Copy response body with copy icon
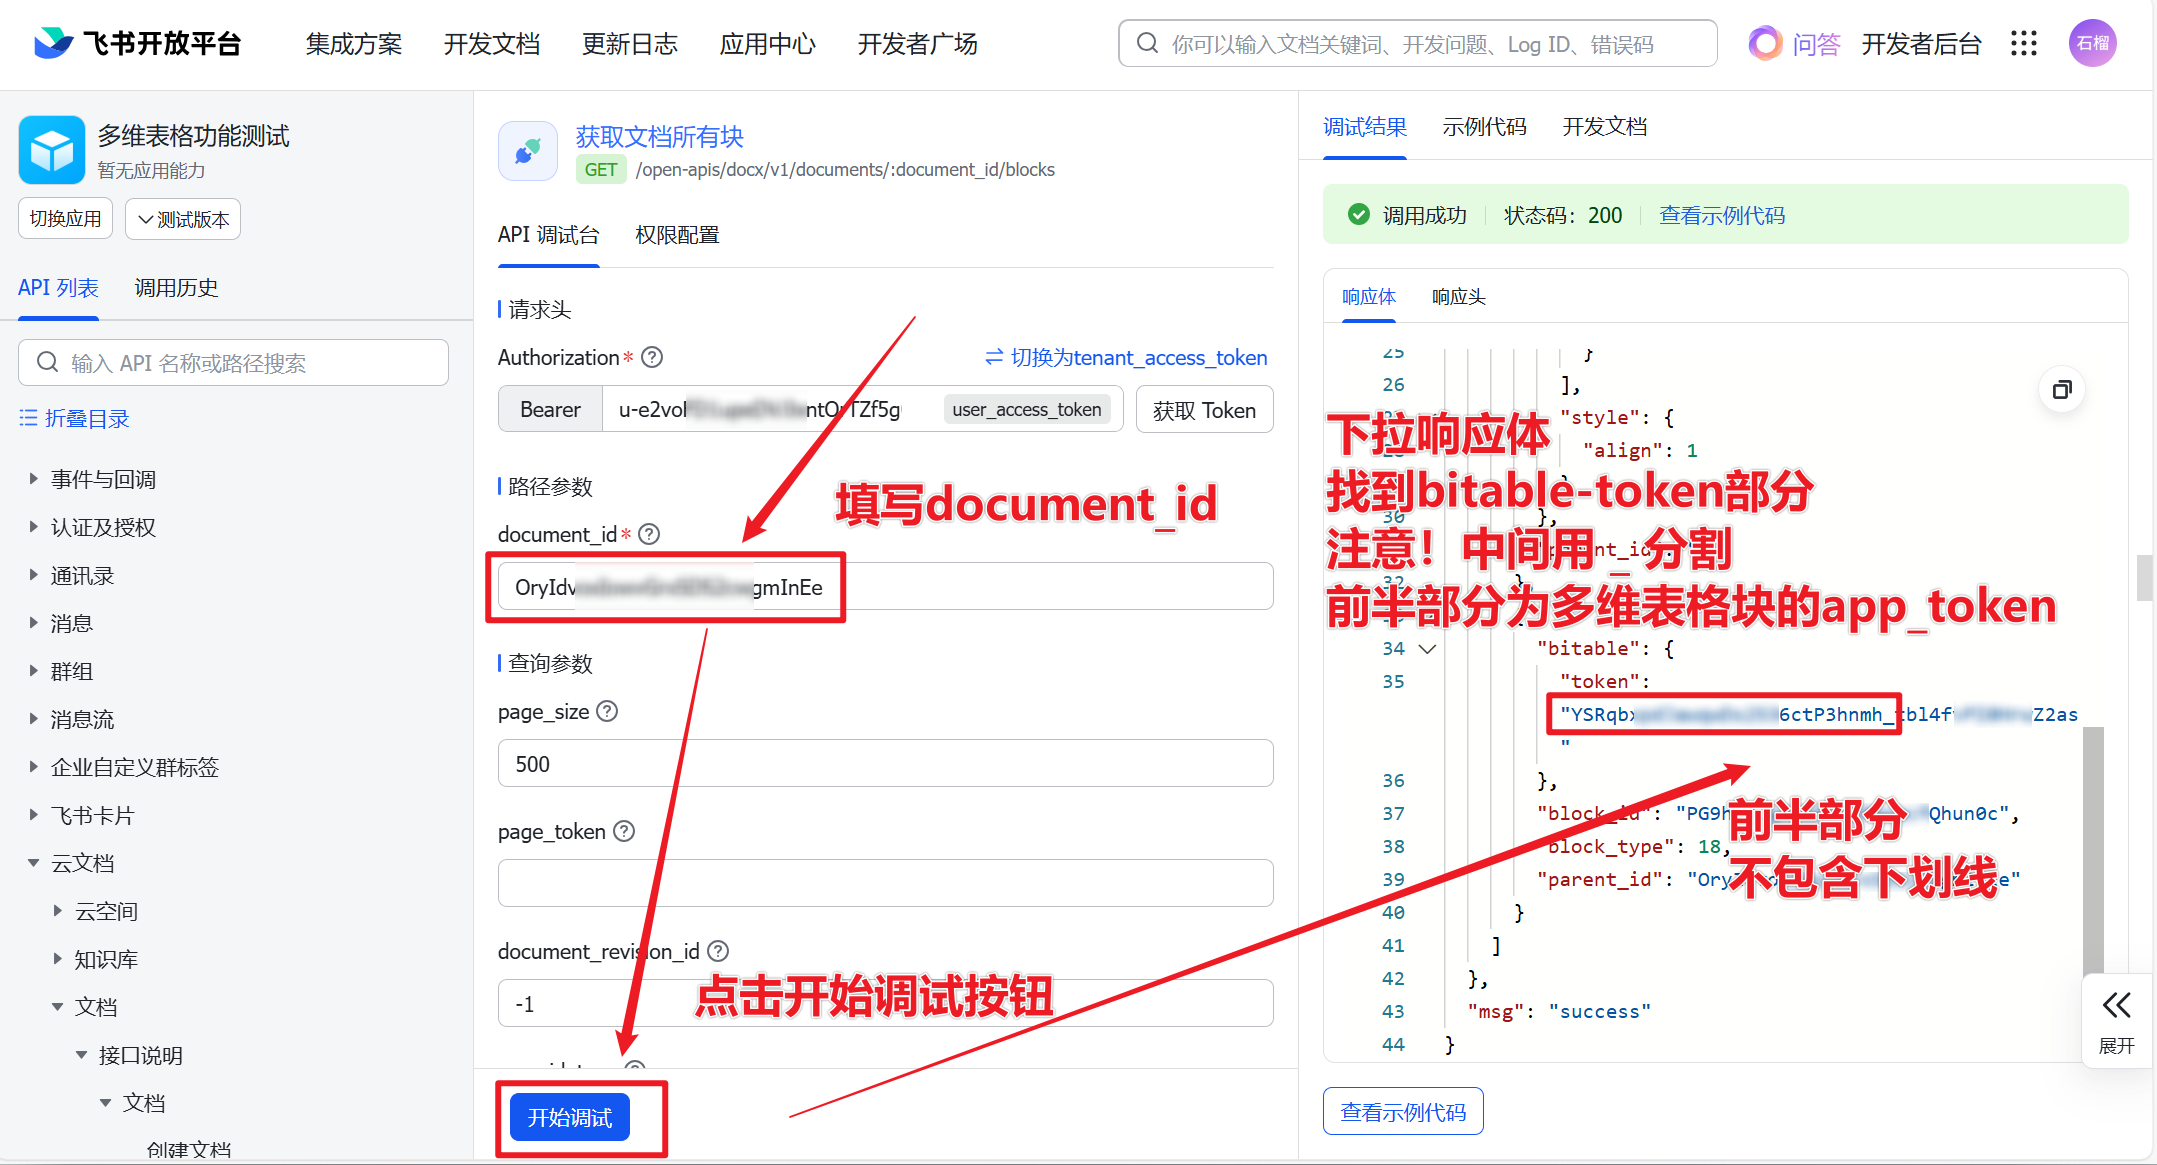Screen dimensions: 2157x1165 2062,390
